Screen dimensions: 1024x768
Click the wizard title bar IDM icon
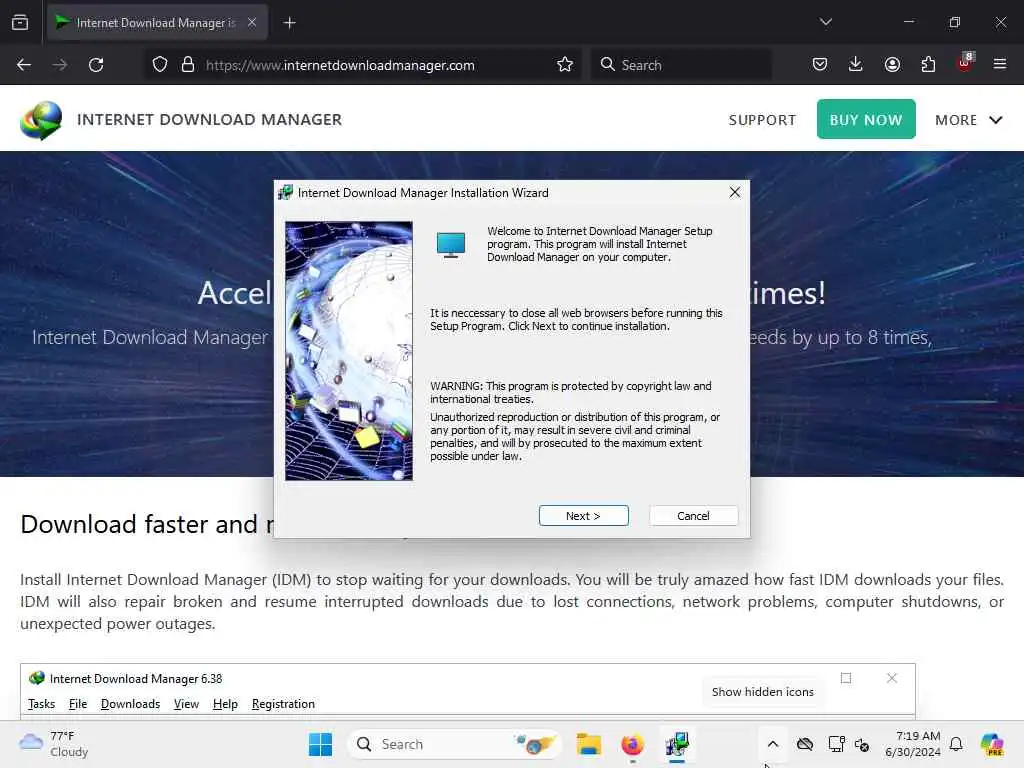point(285,193)
